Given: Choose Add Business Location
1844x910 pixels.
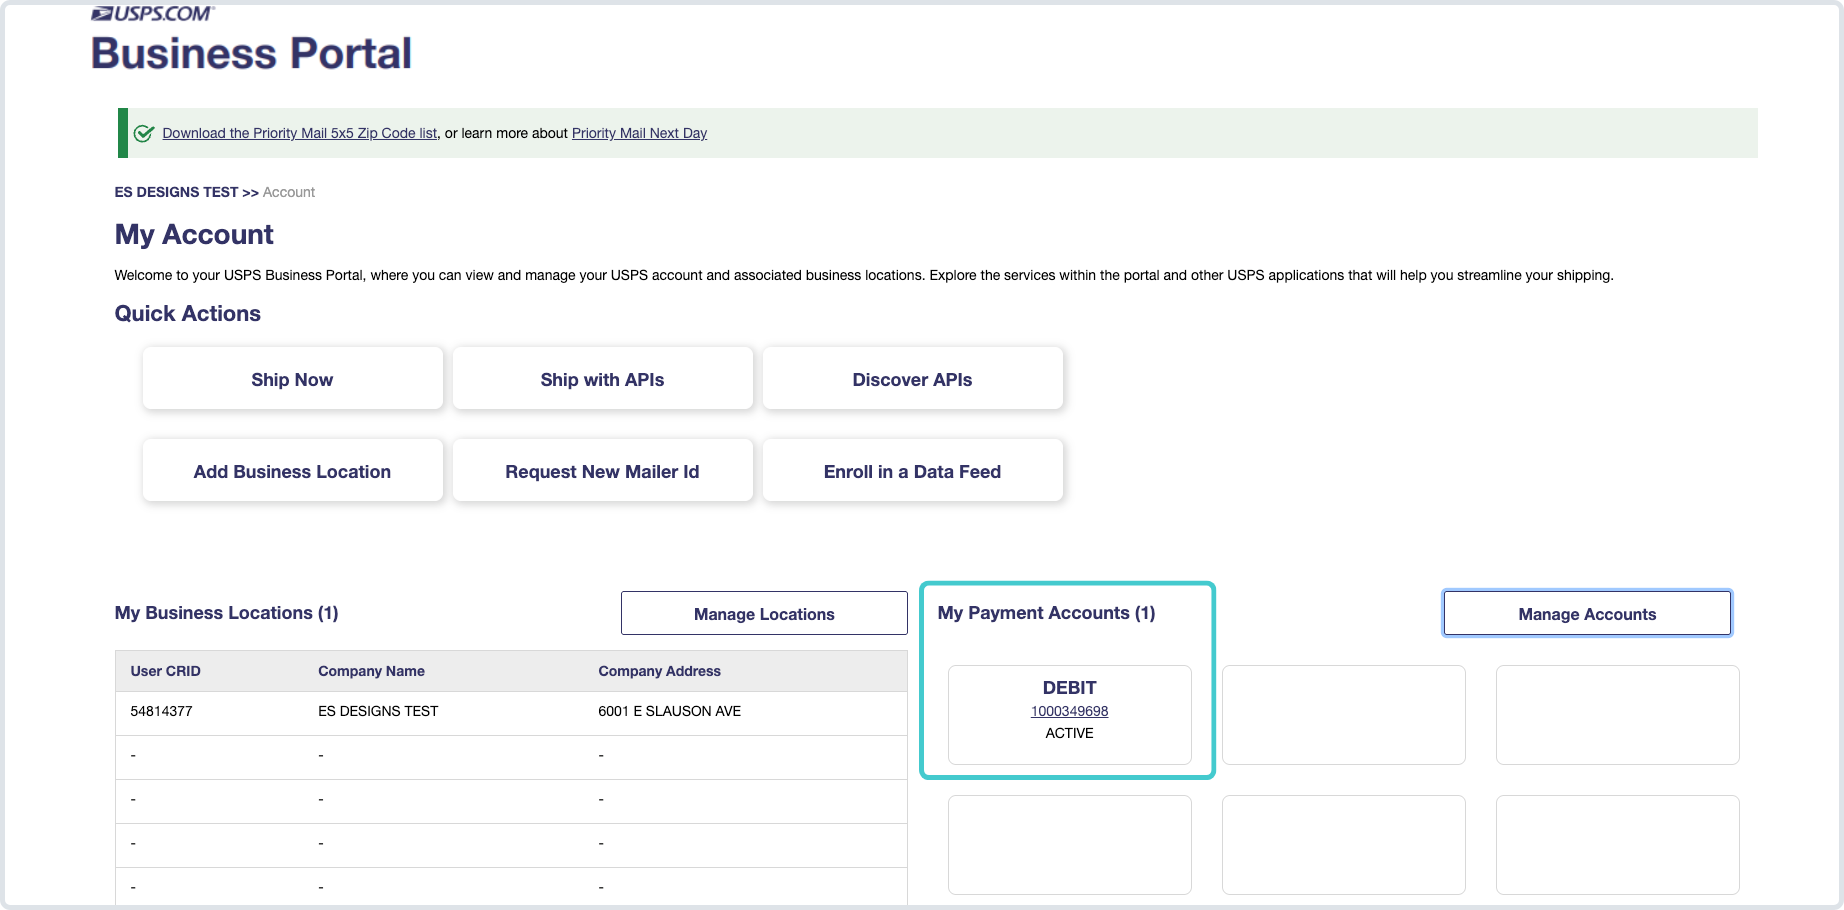Looking at the screenshot, I should tap(292, 471).
